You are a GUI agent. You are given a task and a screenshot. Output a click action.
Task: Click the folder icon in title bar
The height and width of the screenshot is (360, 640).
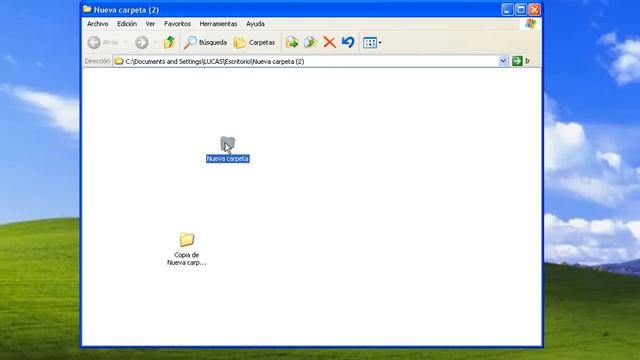tap(87, 9)
